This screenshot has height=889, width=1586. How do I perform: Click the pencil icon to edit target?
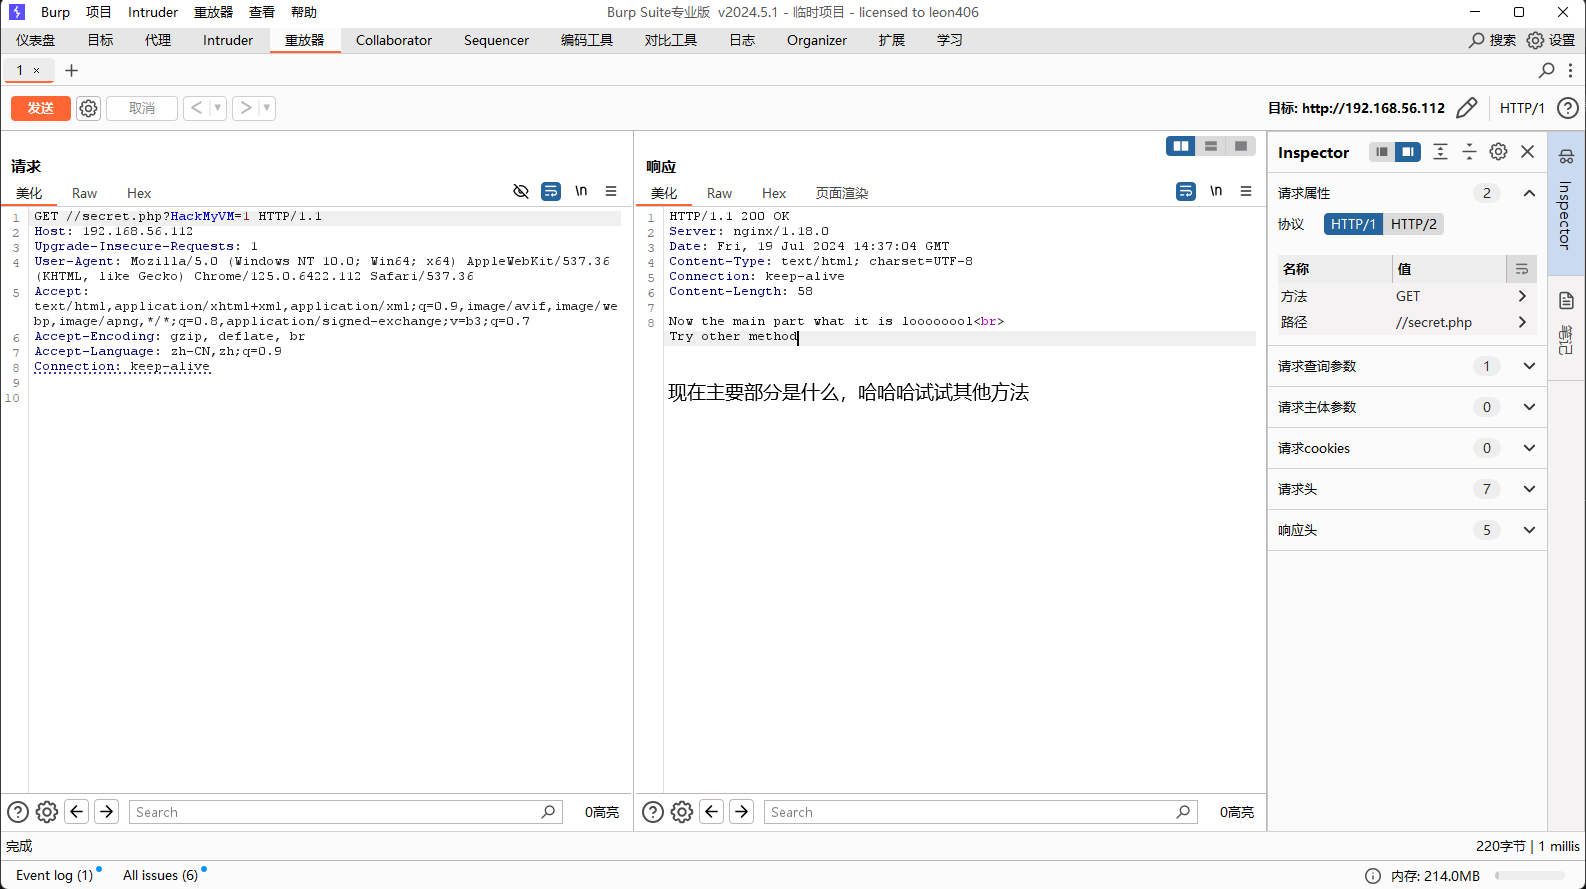point(1467,108)
